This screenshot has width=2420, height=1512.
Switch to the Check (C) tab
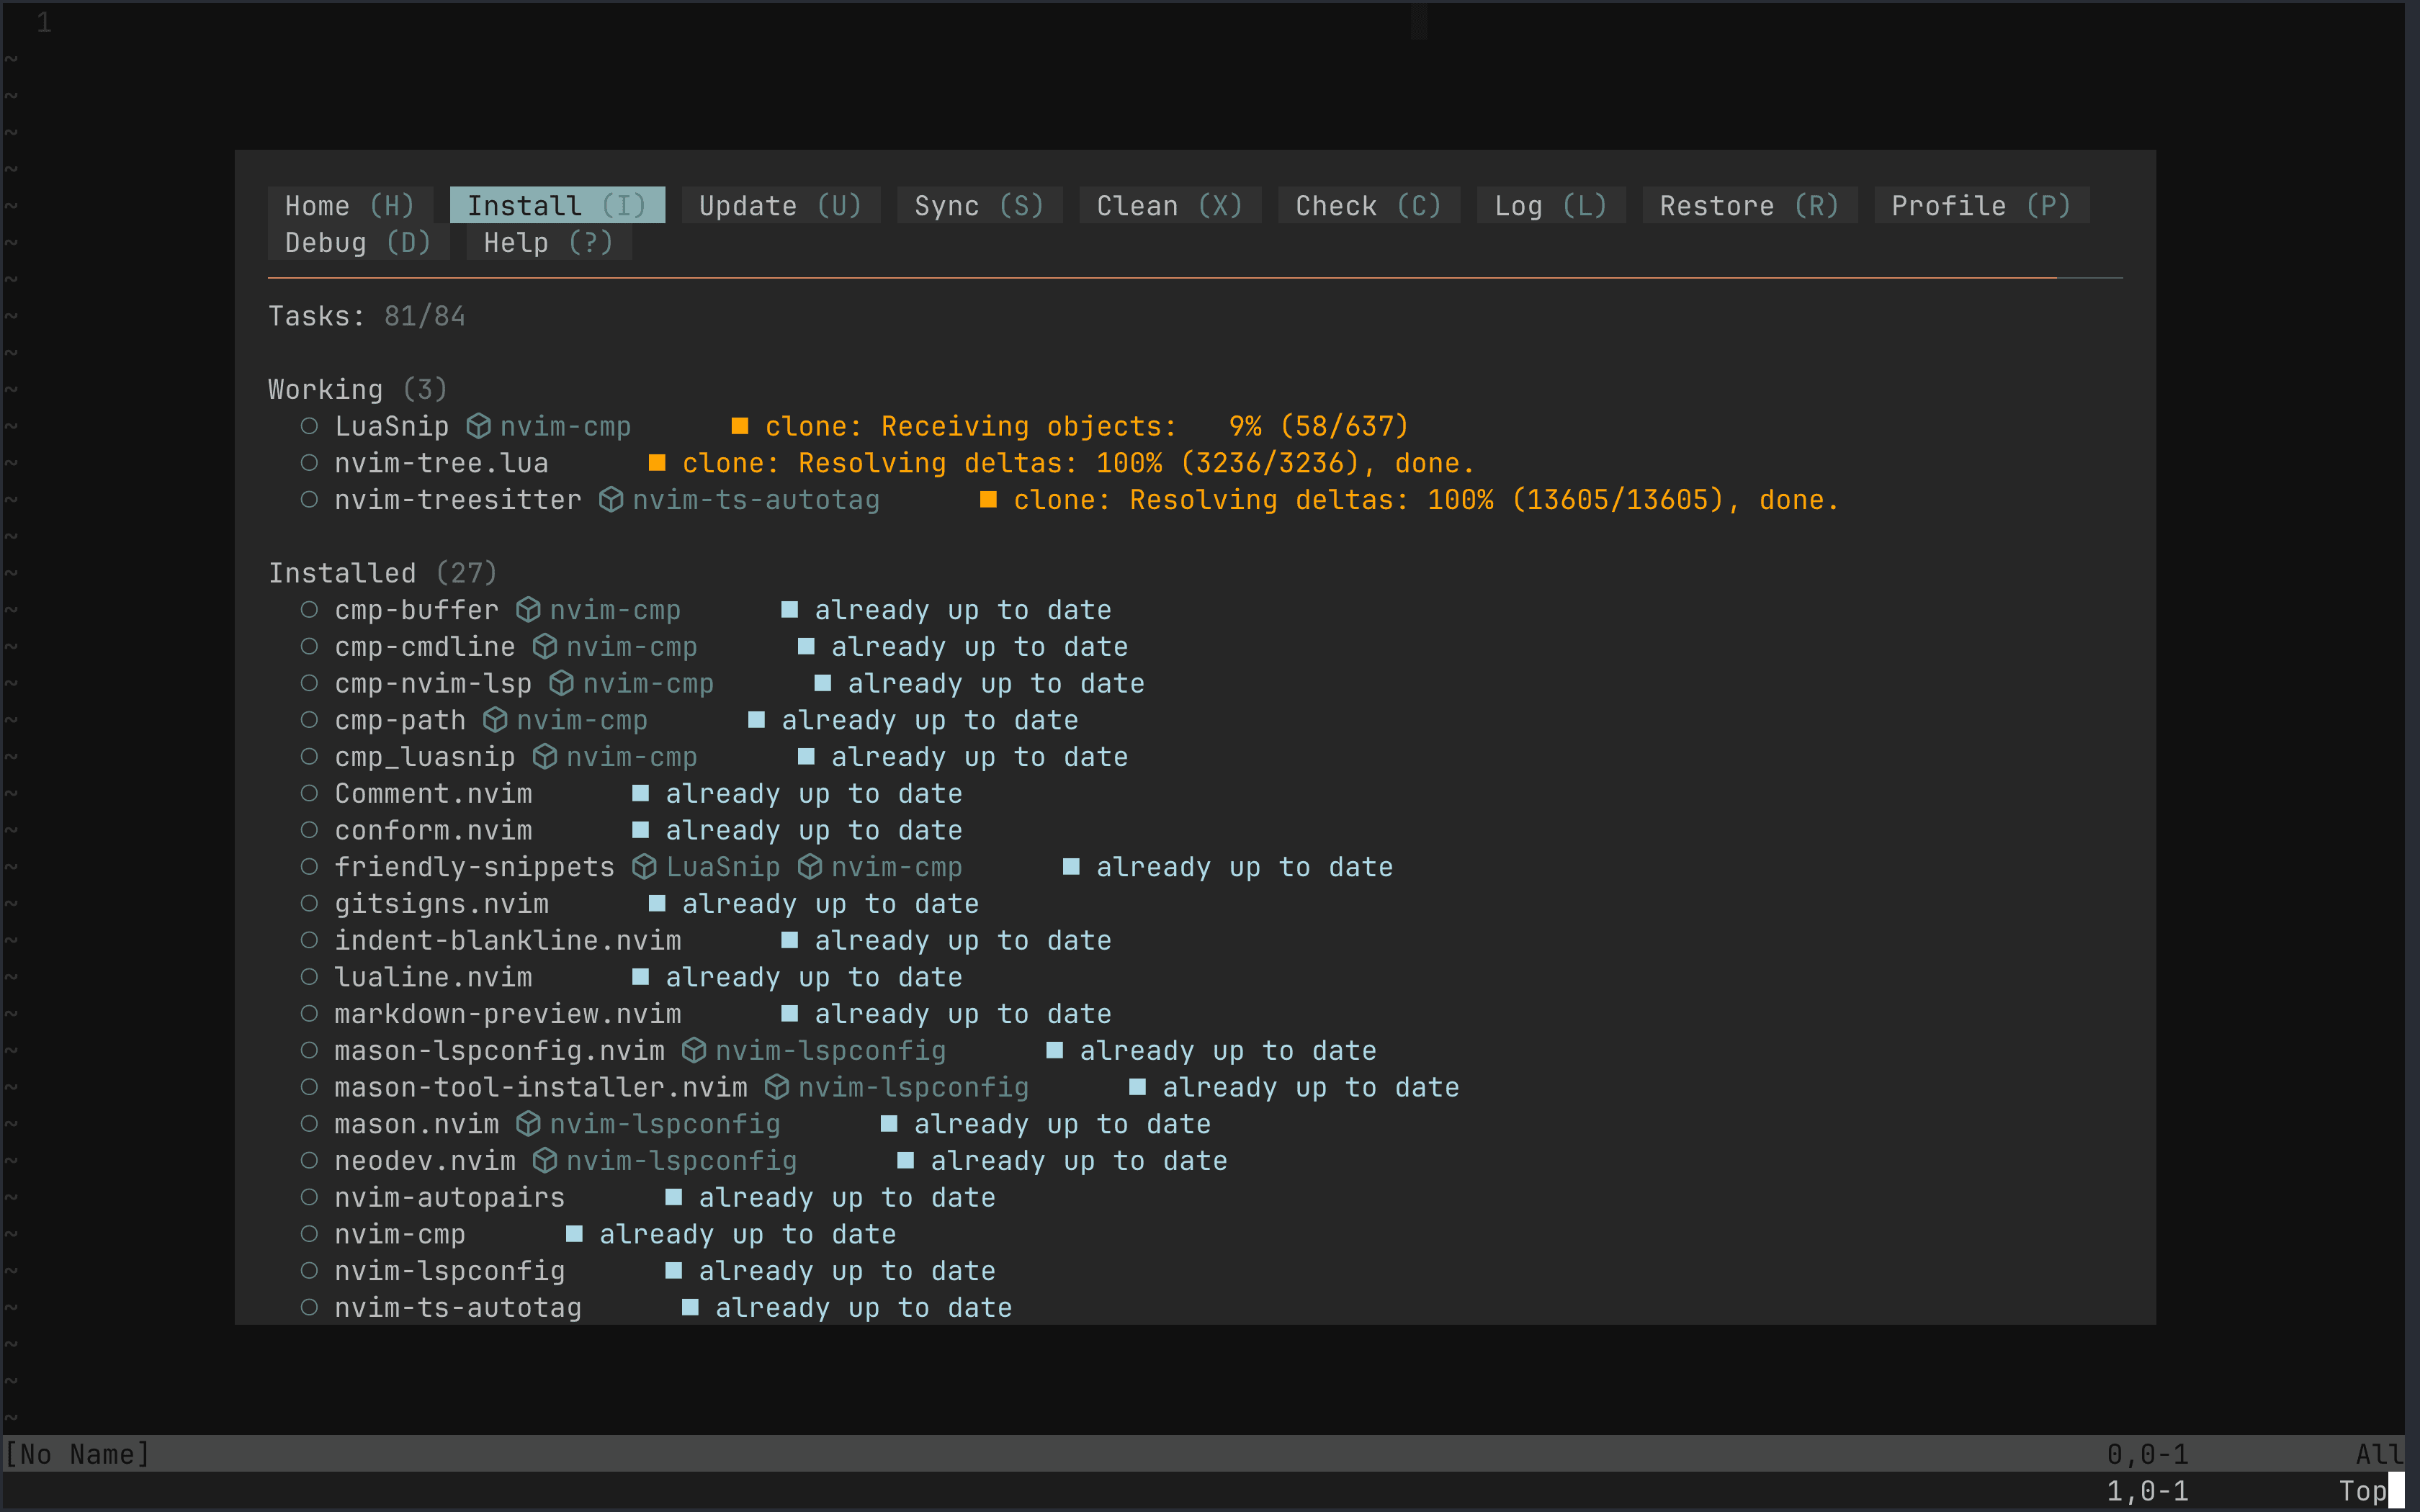point(1369,206)
